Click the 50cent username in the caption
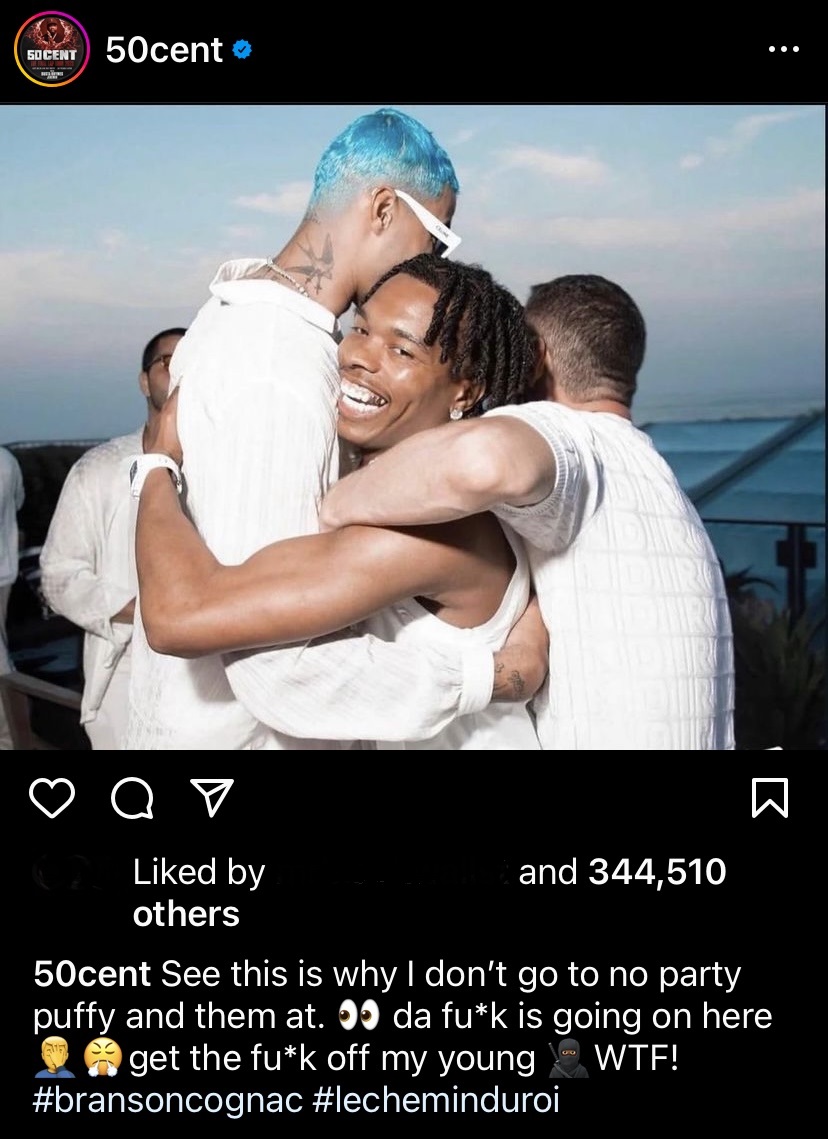828x1139 pixels. point(92,974)
